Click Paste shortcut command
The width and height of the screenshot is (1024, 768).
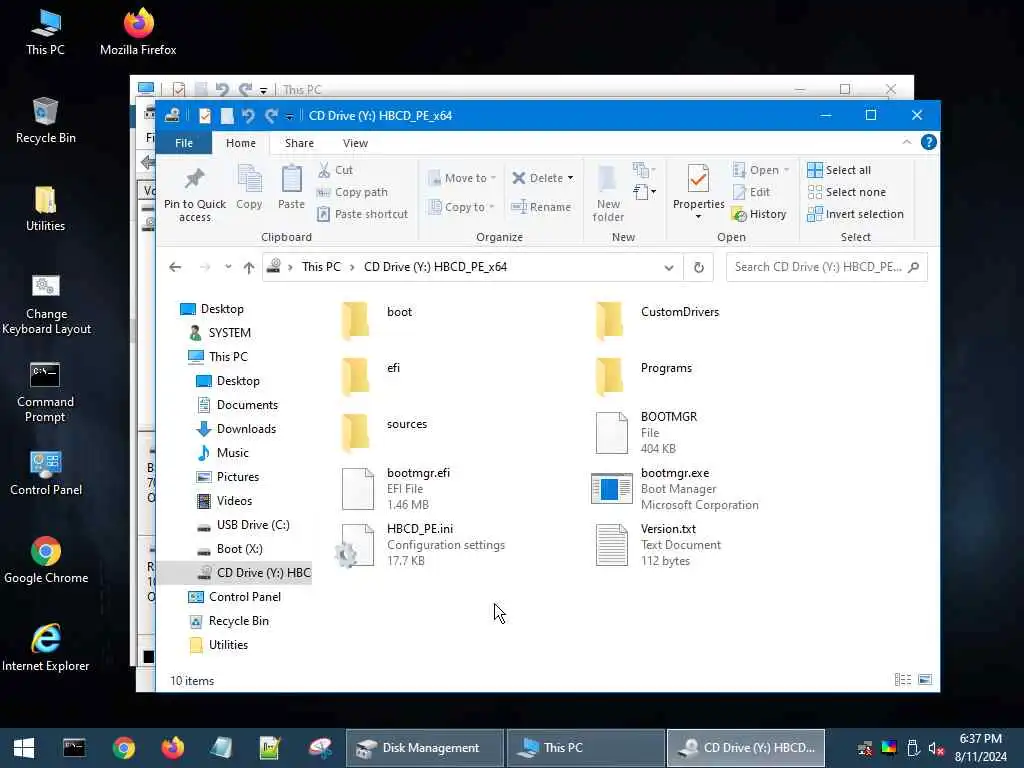362,214
